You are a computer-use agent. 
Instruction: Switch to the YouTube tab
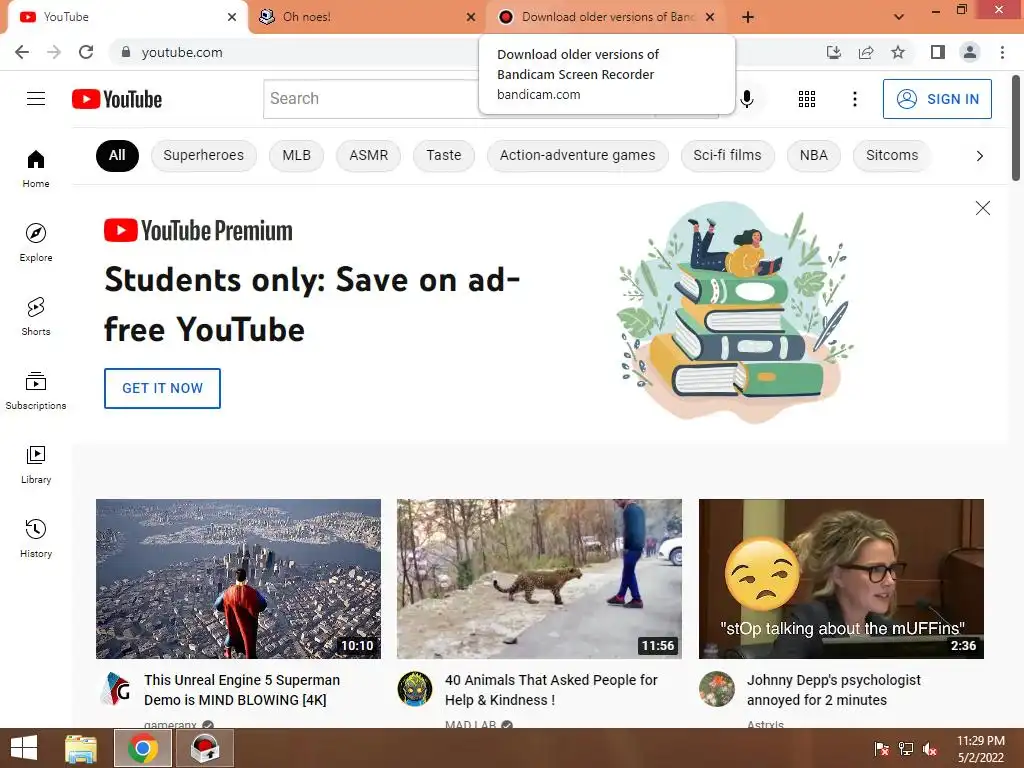coord(124,17)
